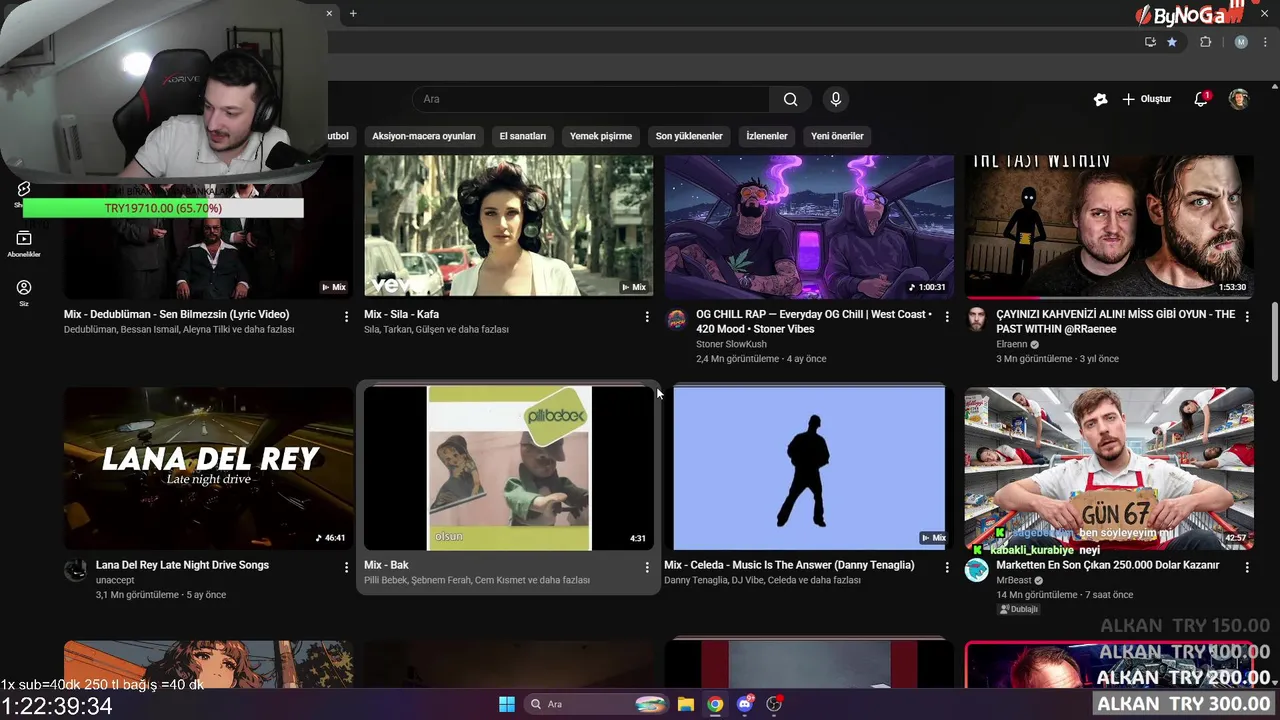Image resolution: width=1280 pixels, height=720 pixels.
Task: Select the Yemek pişirme filter chip
Action: click(x=601, y=136)
